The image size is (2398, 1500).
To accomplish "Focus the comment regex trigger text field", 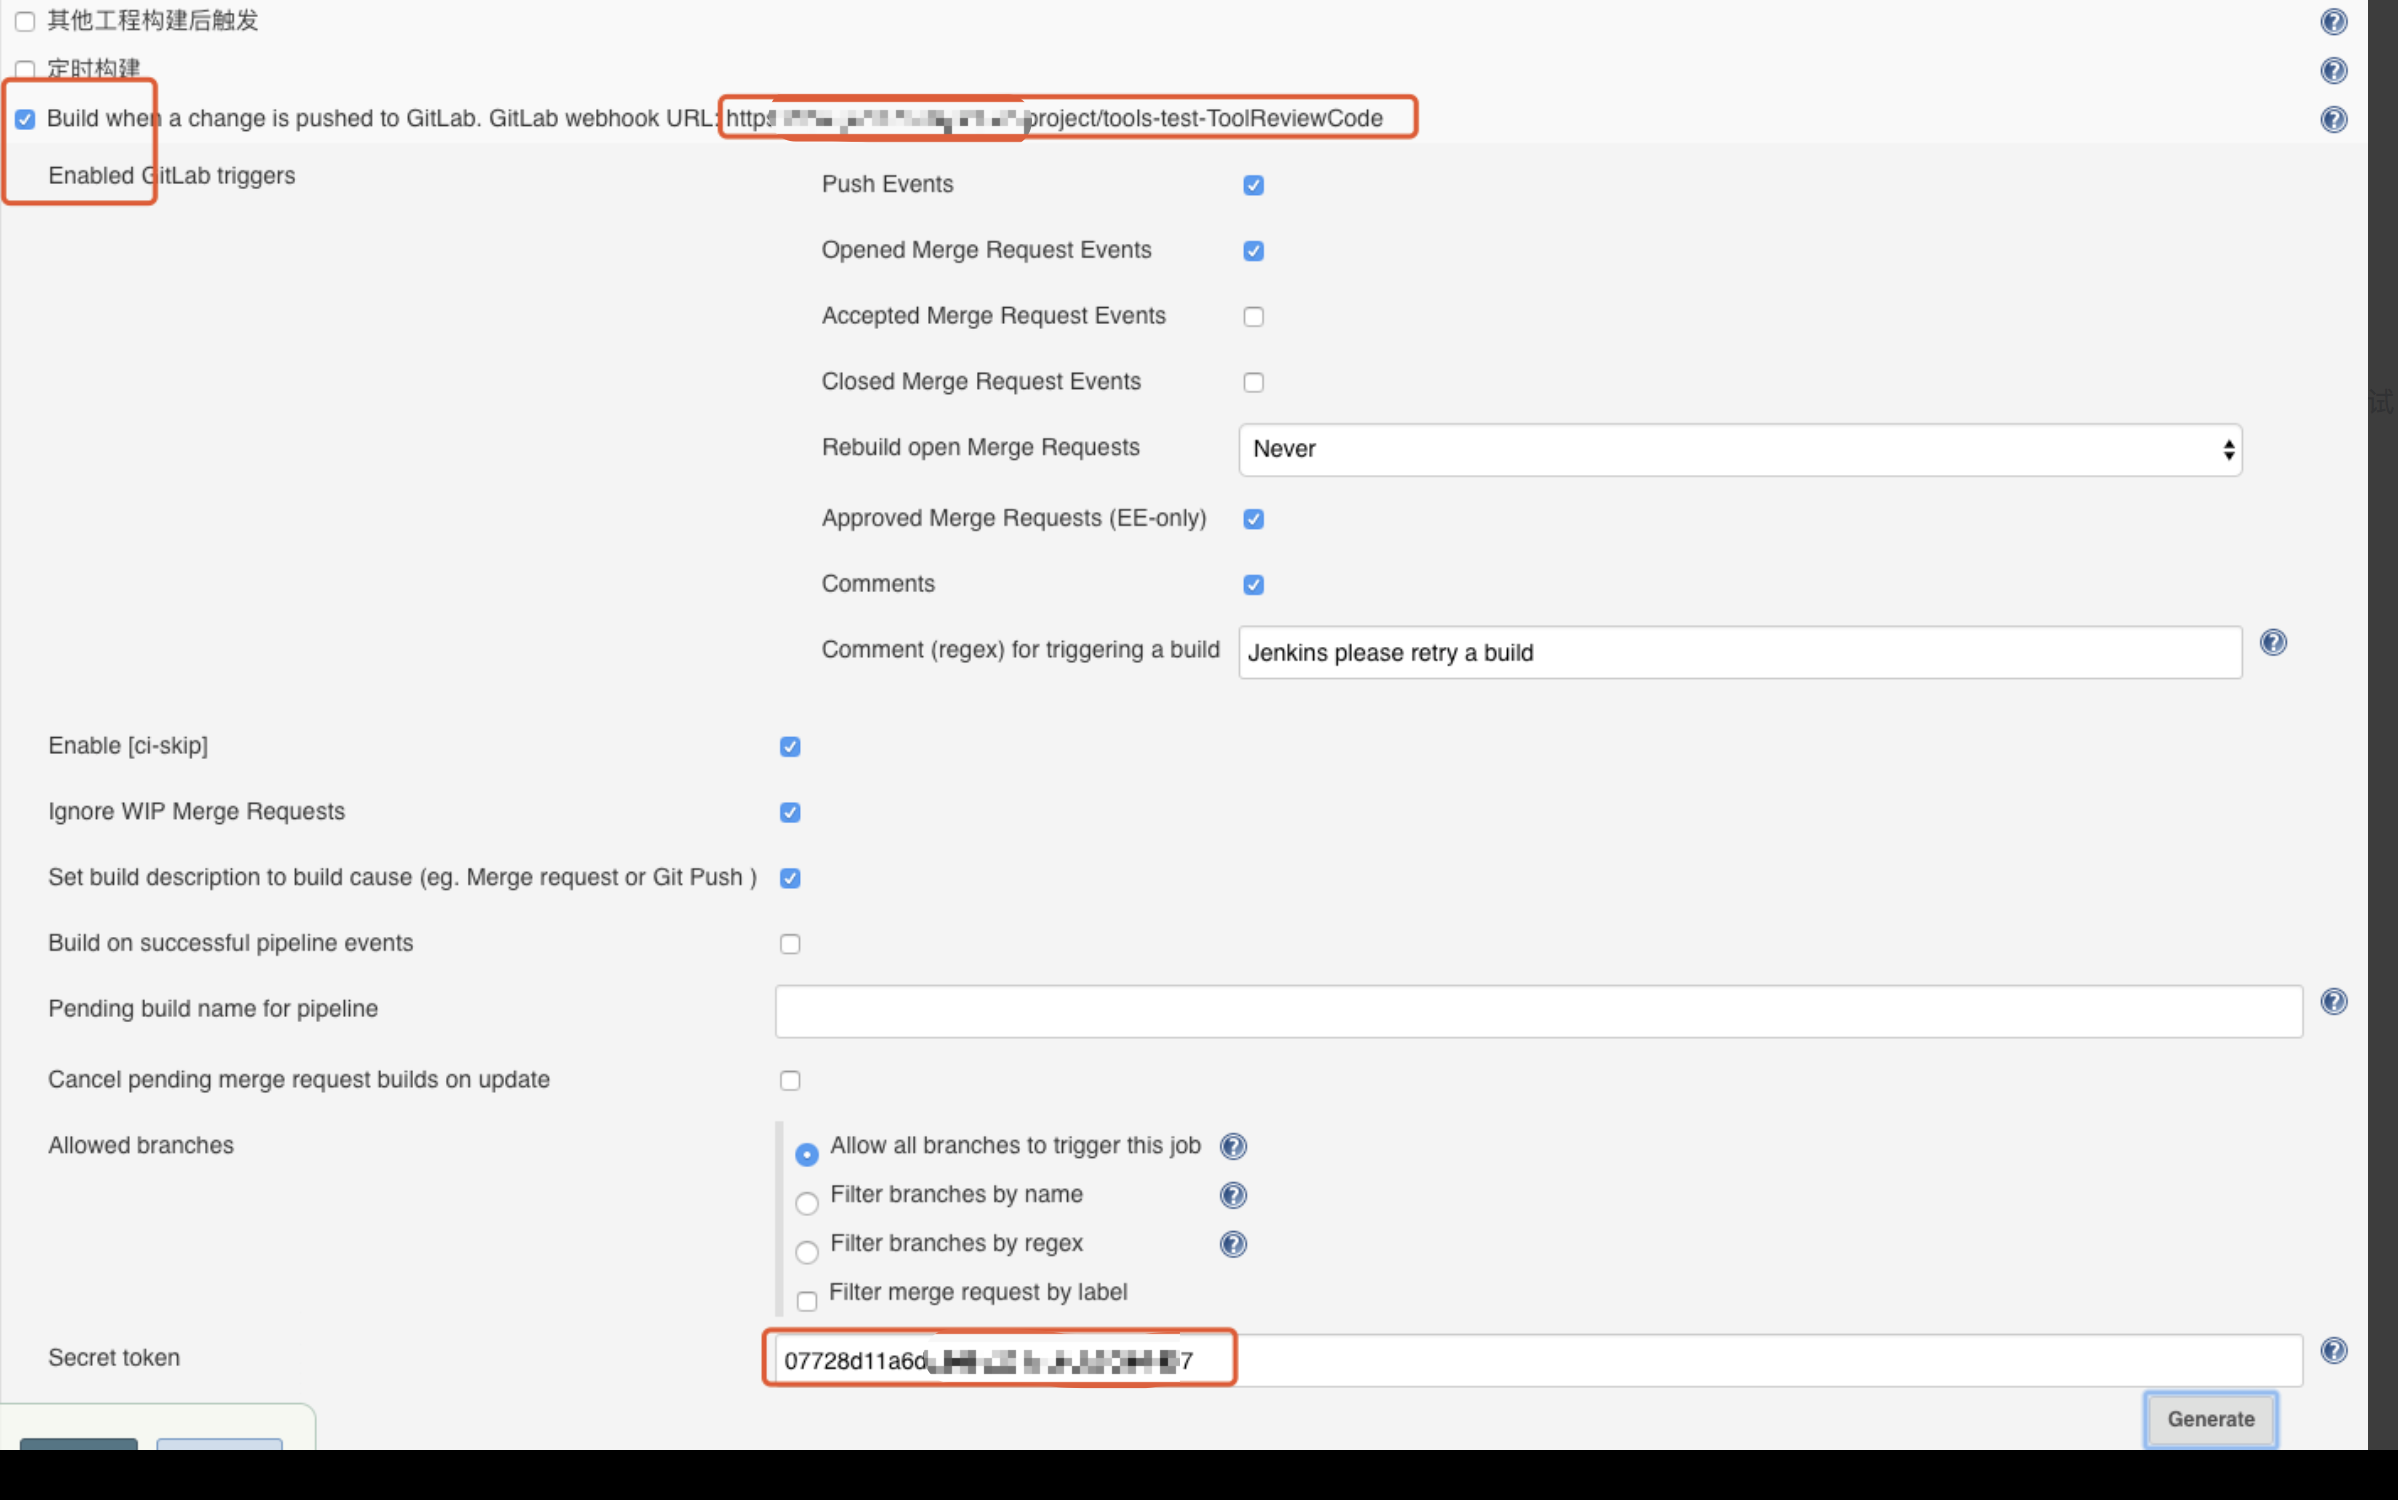I will pyautogui.click(x=1739, y=653).
